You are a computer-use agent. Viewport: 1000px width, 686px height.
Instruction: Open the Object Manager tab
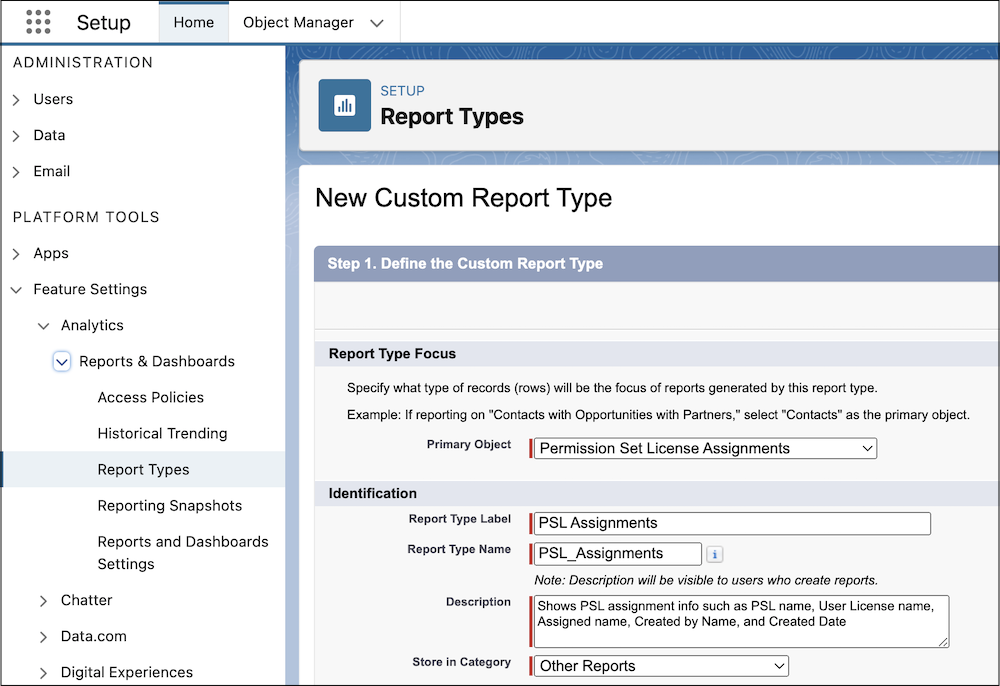298,22
